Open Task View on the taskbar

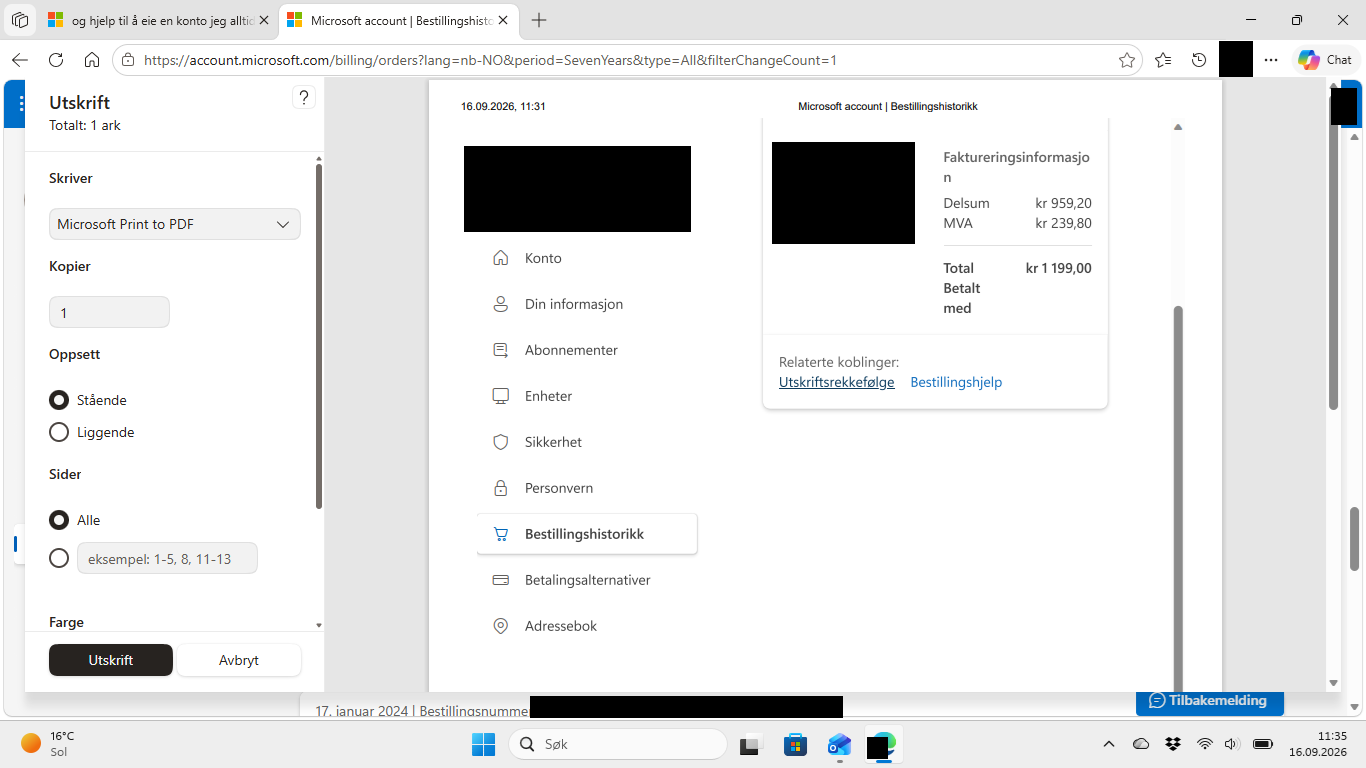pos(749,744)
